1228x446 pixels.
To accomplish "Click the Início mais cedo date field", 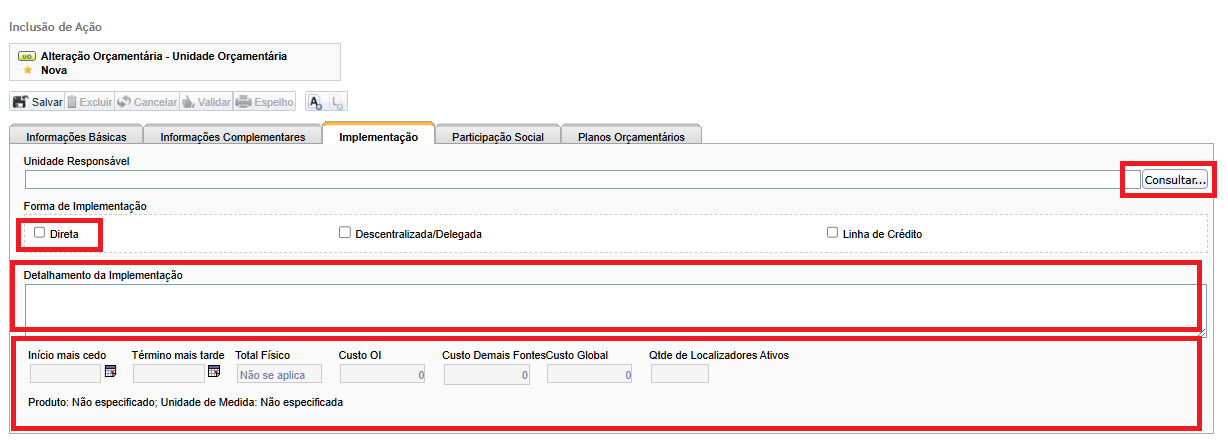I will [65, 374].
